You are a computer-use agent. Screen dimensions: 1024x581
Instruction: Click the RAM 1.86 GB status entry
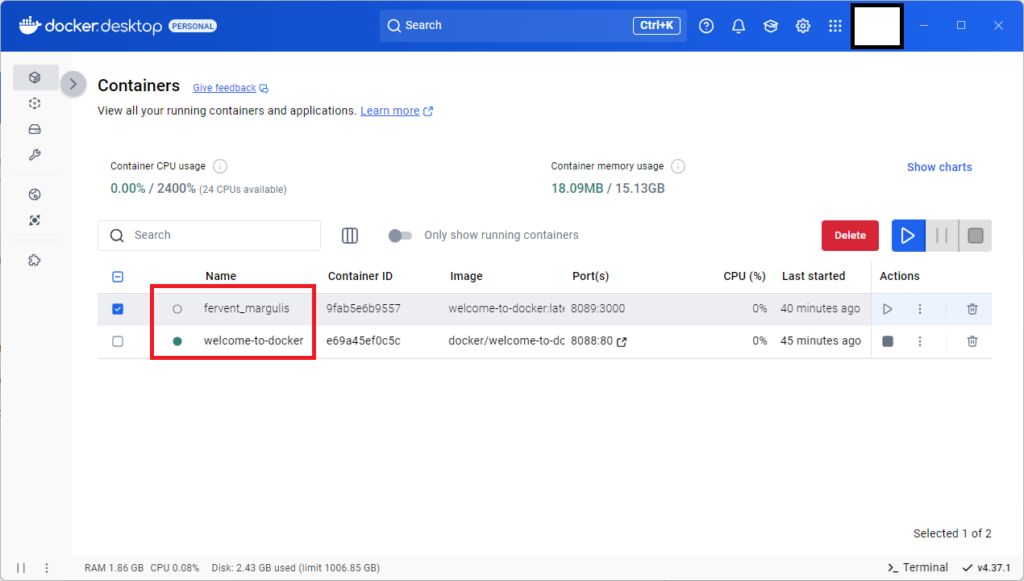pyautogui.click(x=114, y=568)
